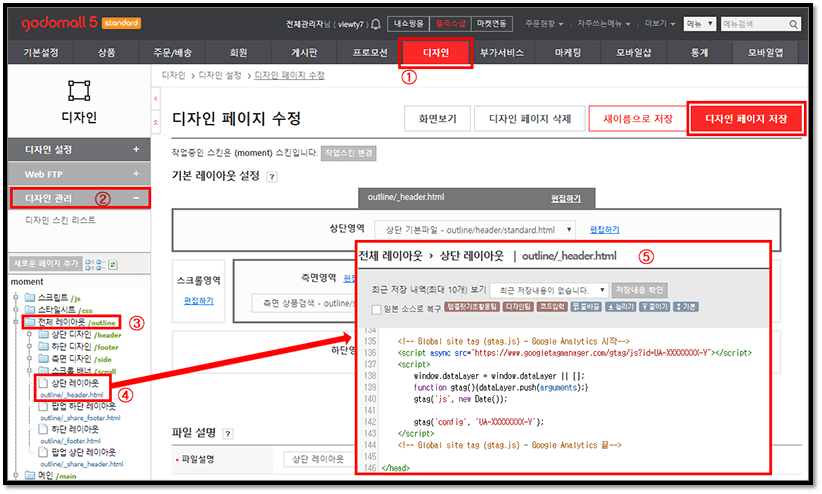Open the 마케팅 top menu

pyautogui.click(x=568, y=52)
